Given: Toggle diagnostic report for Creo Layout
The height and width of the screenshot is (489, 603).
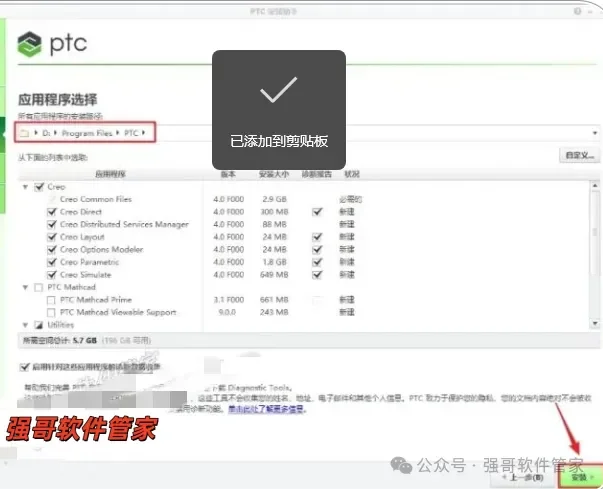Looking at the screenshot, I should (x=317, y=237).
